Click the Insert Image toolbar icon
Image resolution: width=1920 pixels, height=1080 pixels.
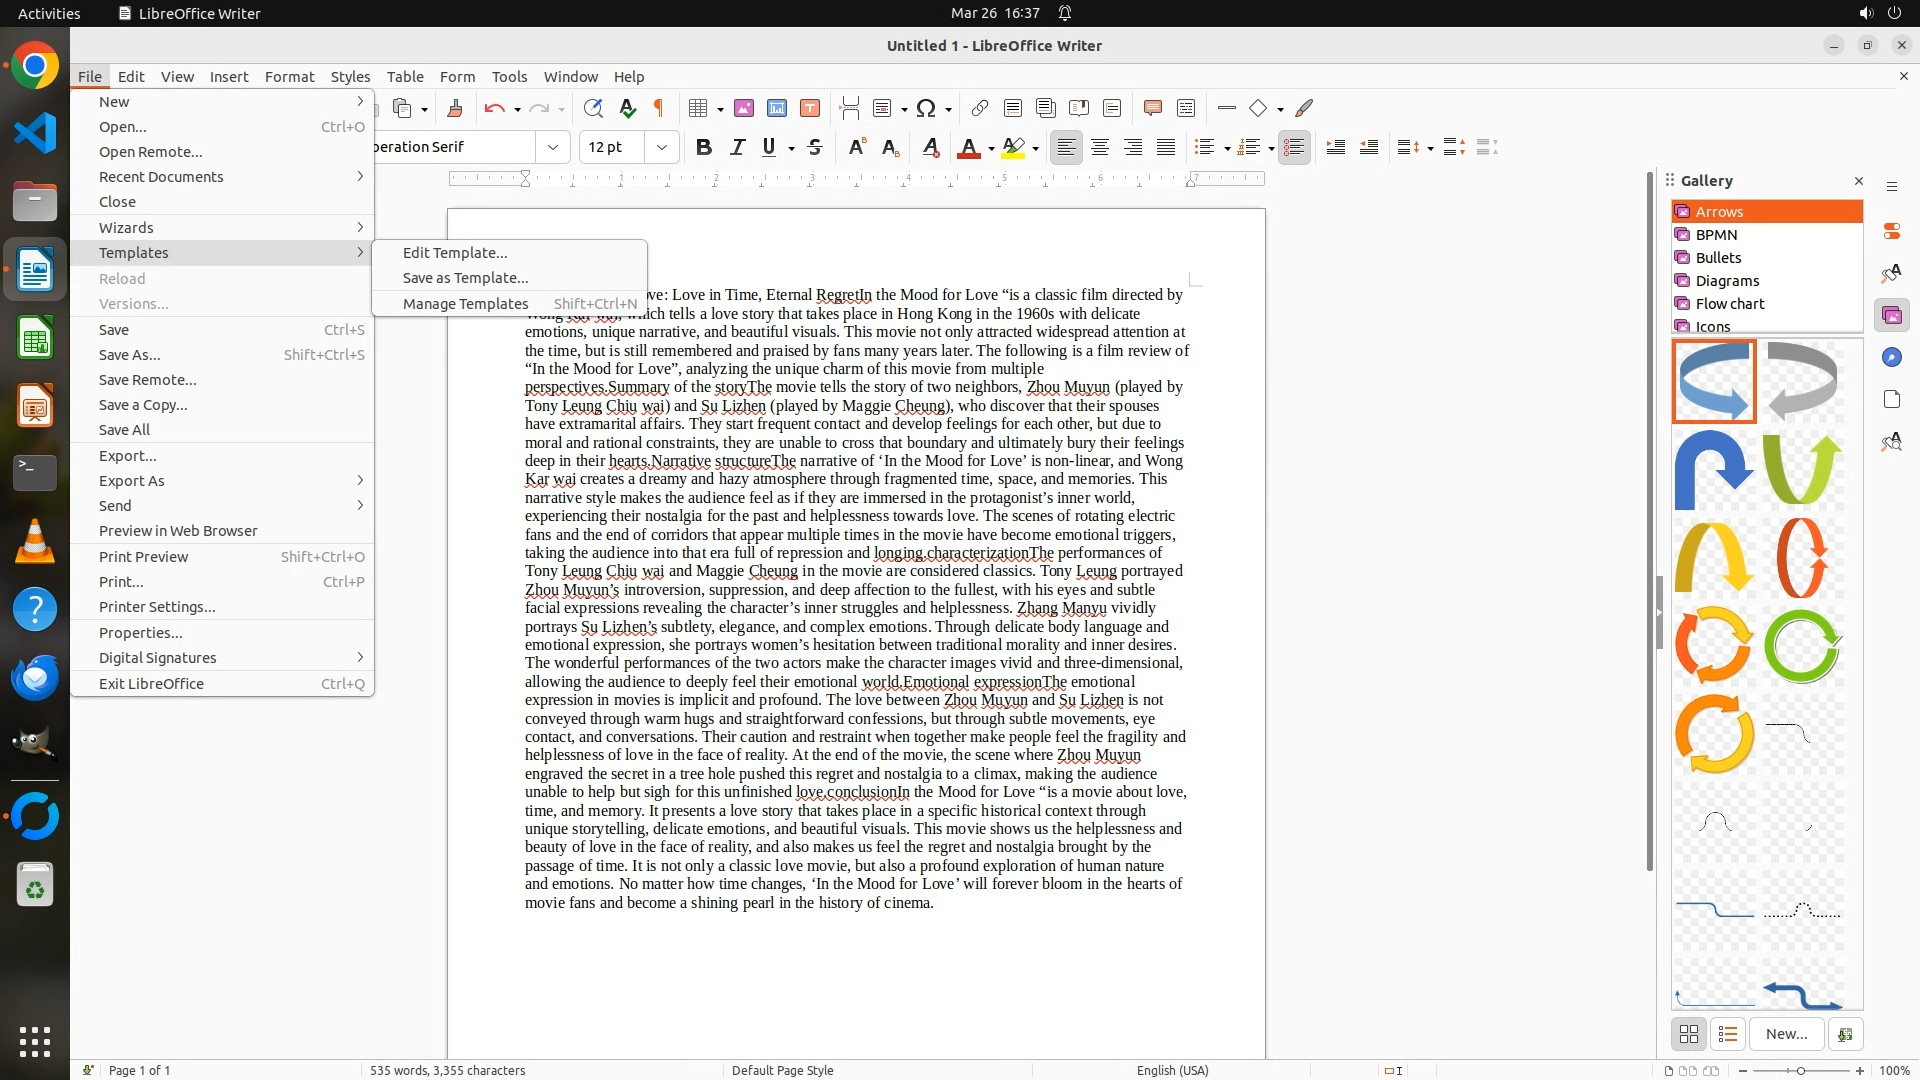point(744,108)
